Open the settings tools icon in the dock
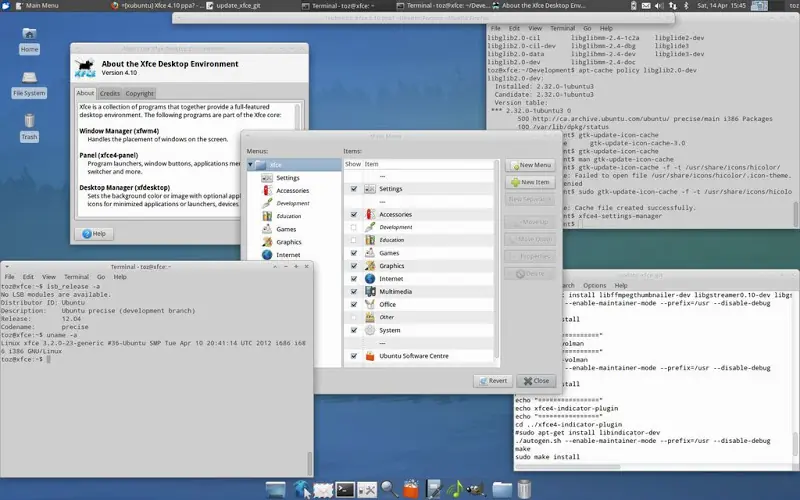Viewport: 800px width, 500px height. click(366, 490)
